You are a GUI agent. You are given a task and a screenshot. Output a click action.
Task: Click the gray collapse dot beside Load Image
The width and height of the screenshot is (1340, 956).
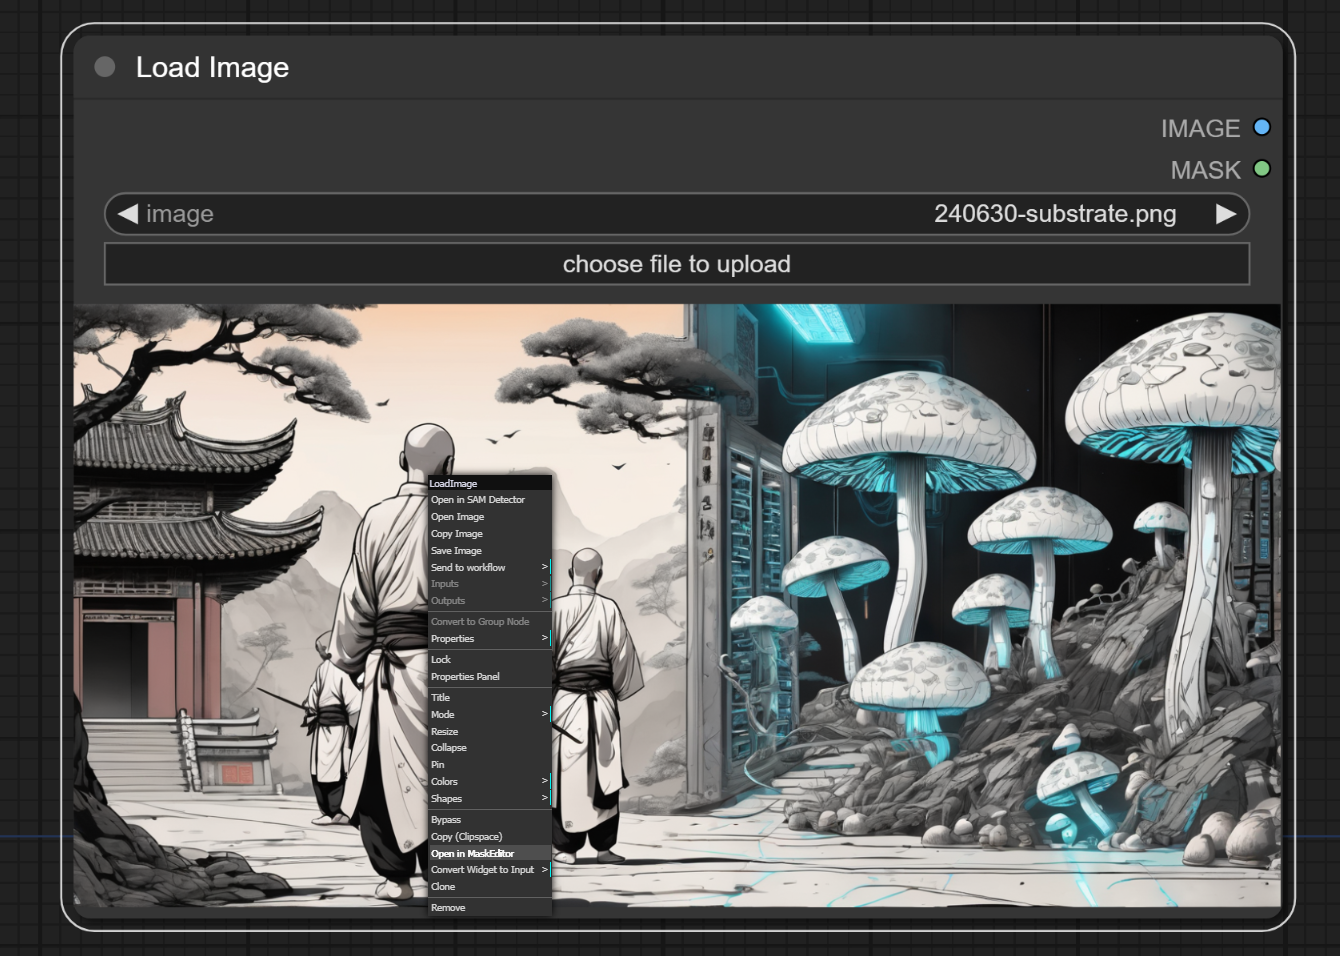(x=105, y=67)
